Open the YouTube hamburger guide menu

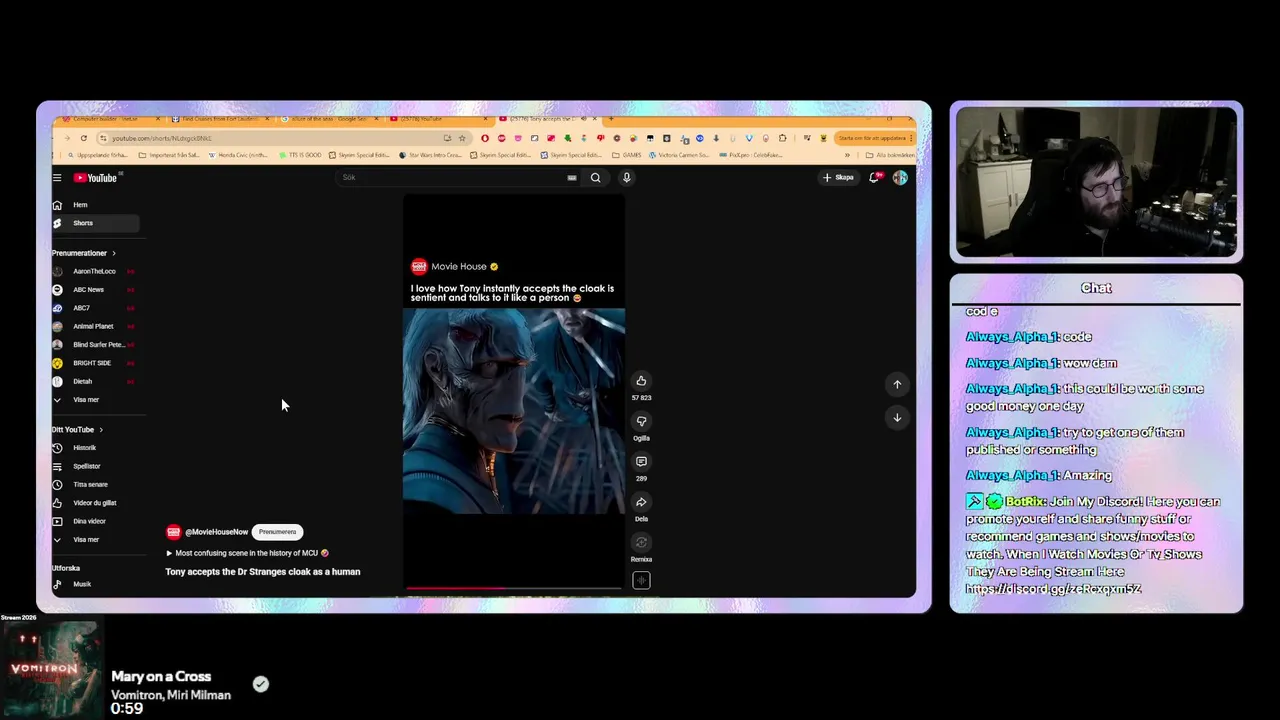point(57,178)
